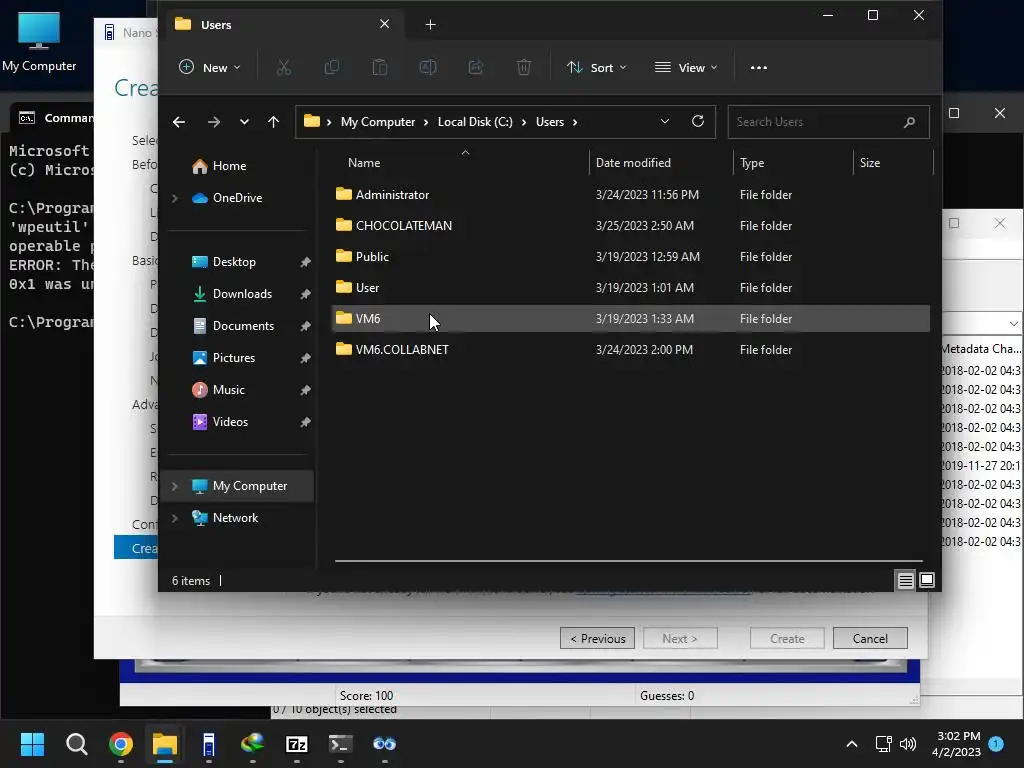1024x768 pixels.
Task: Expand My Computer tree node
Action: click(x=174, y=486)
